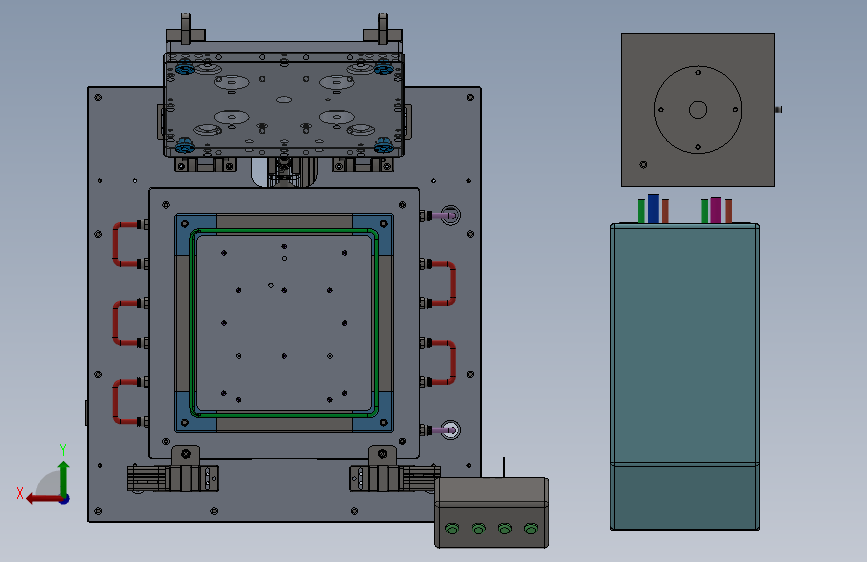Select the upper red hose on the right side
The width and height of the screenshot is (867, 562).
click(453, 283)
